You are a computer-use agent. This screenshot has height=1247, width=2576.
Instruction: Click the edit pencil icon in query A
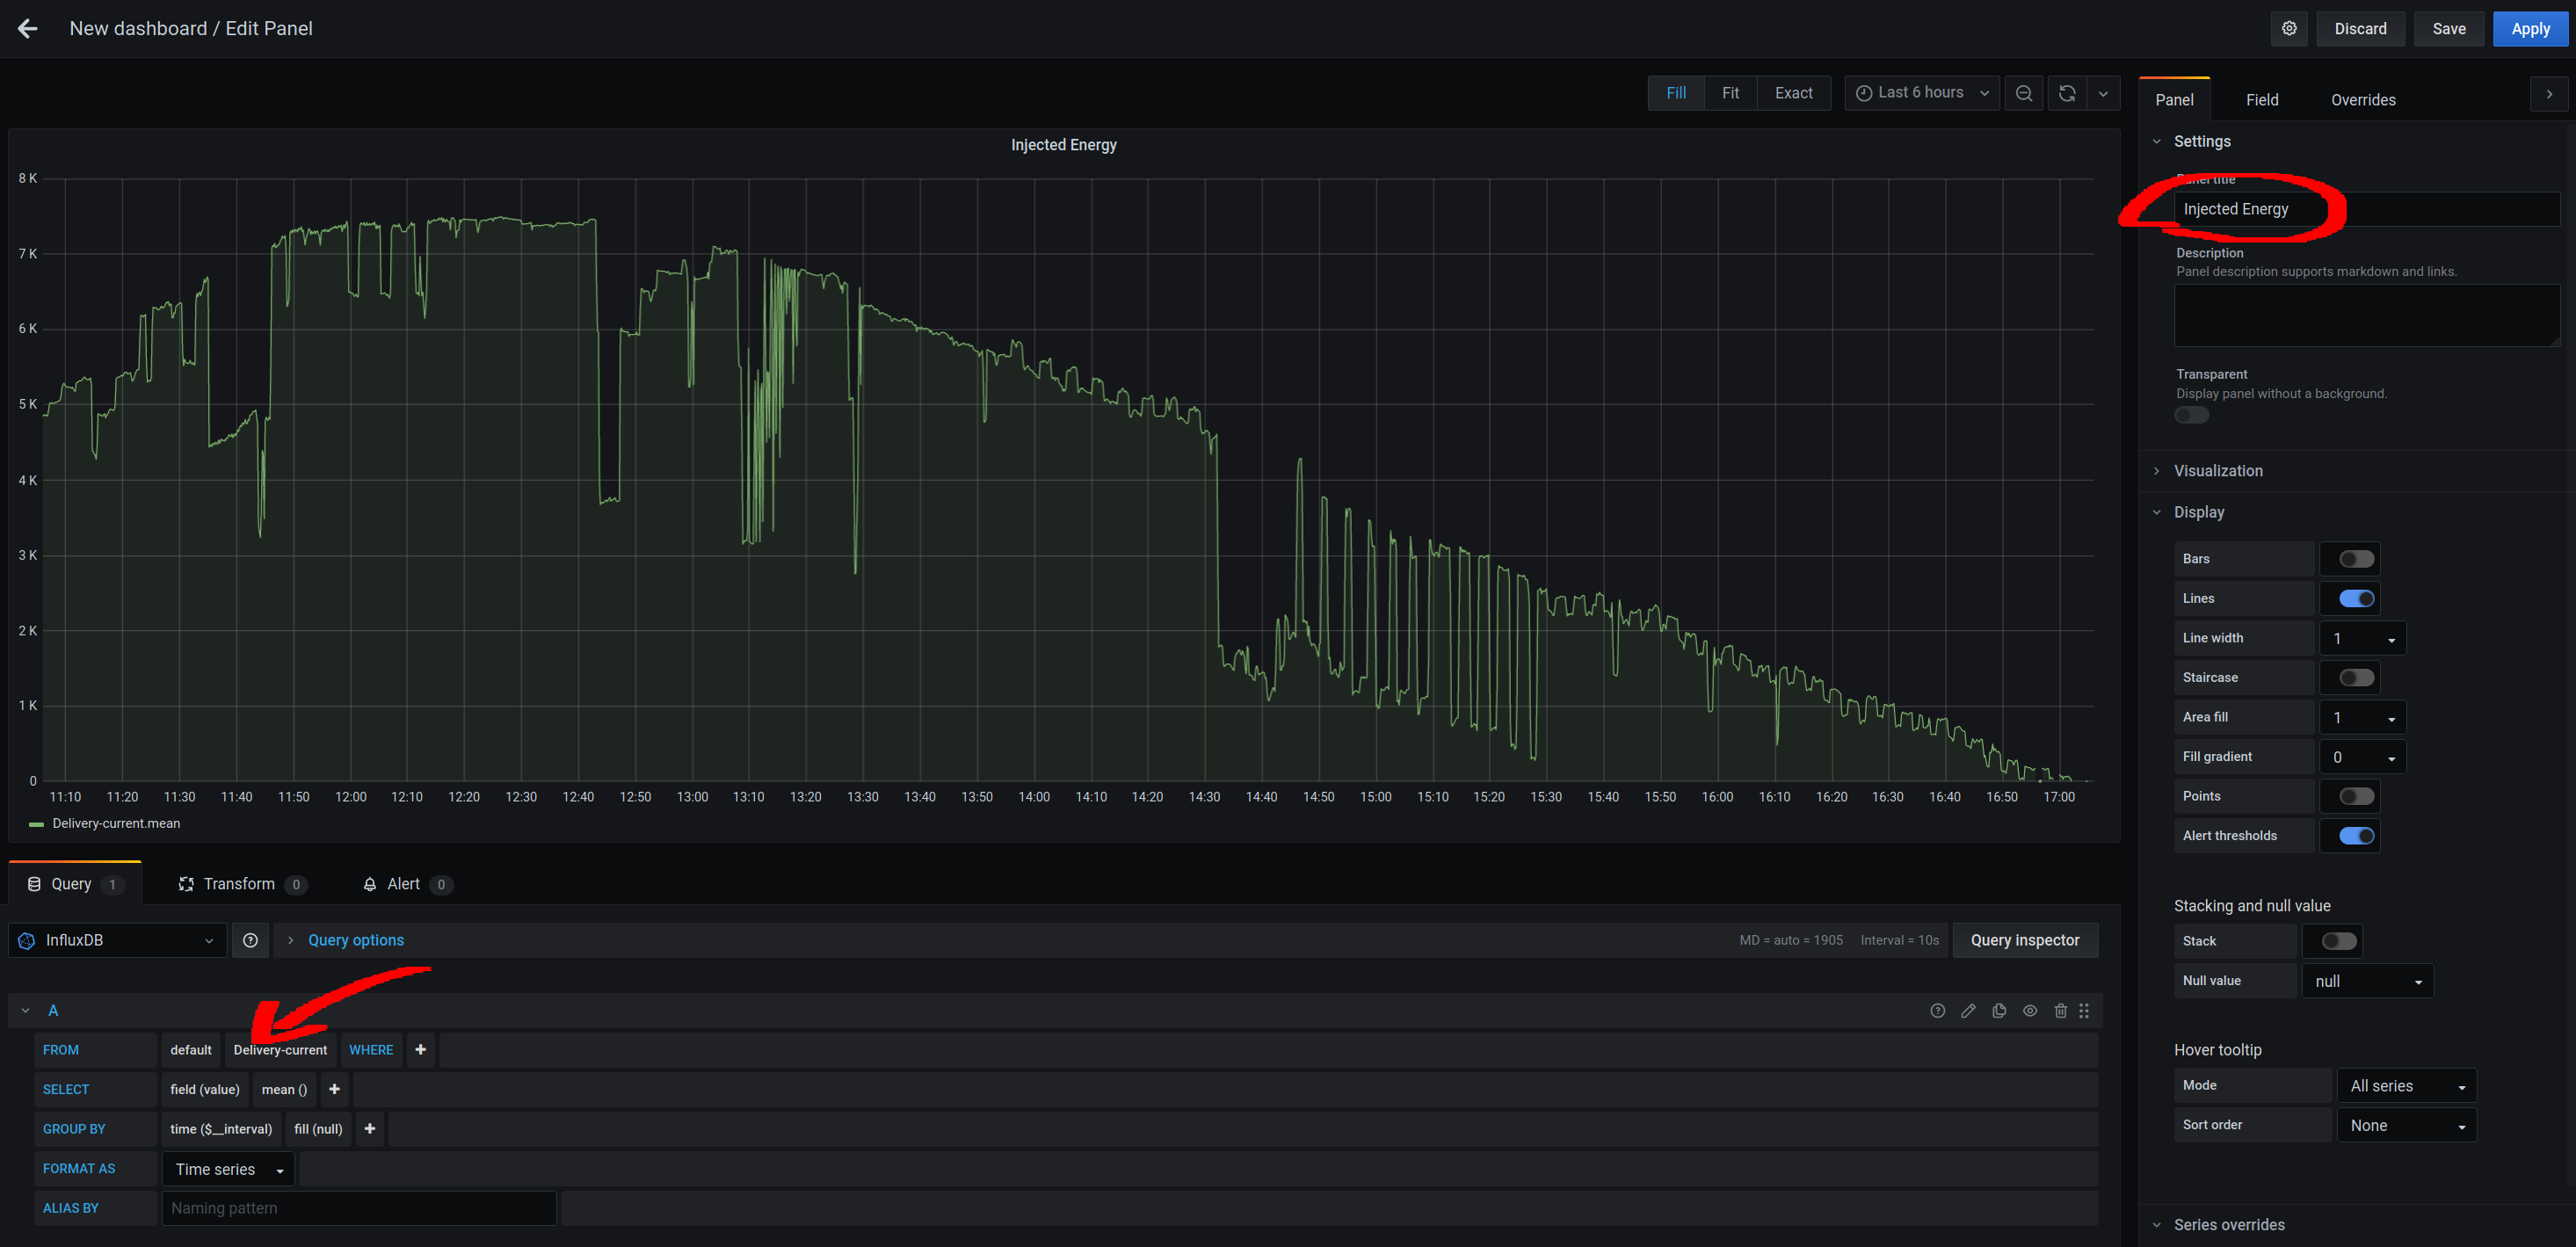click(1967, 1011)
